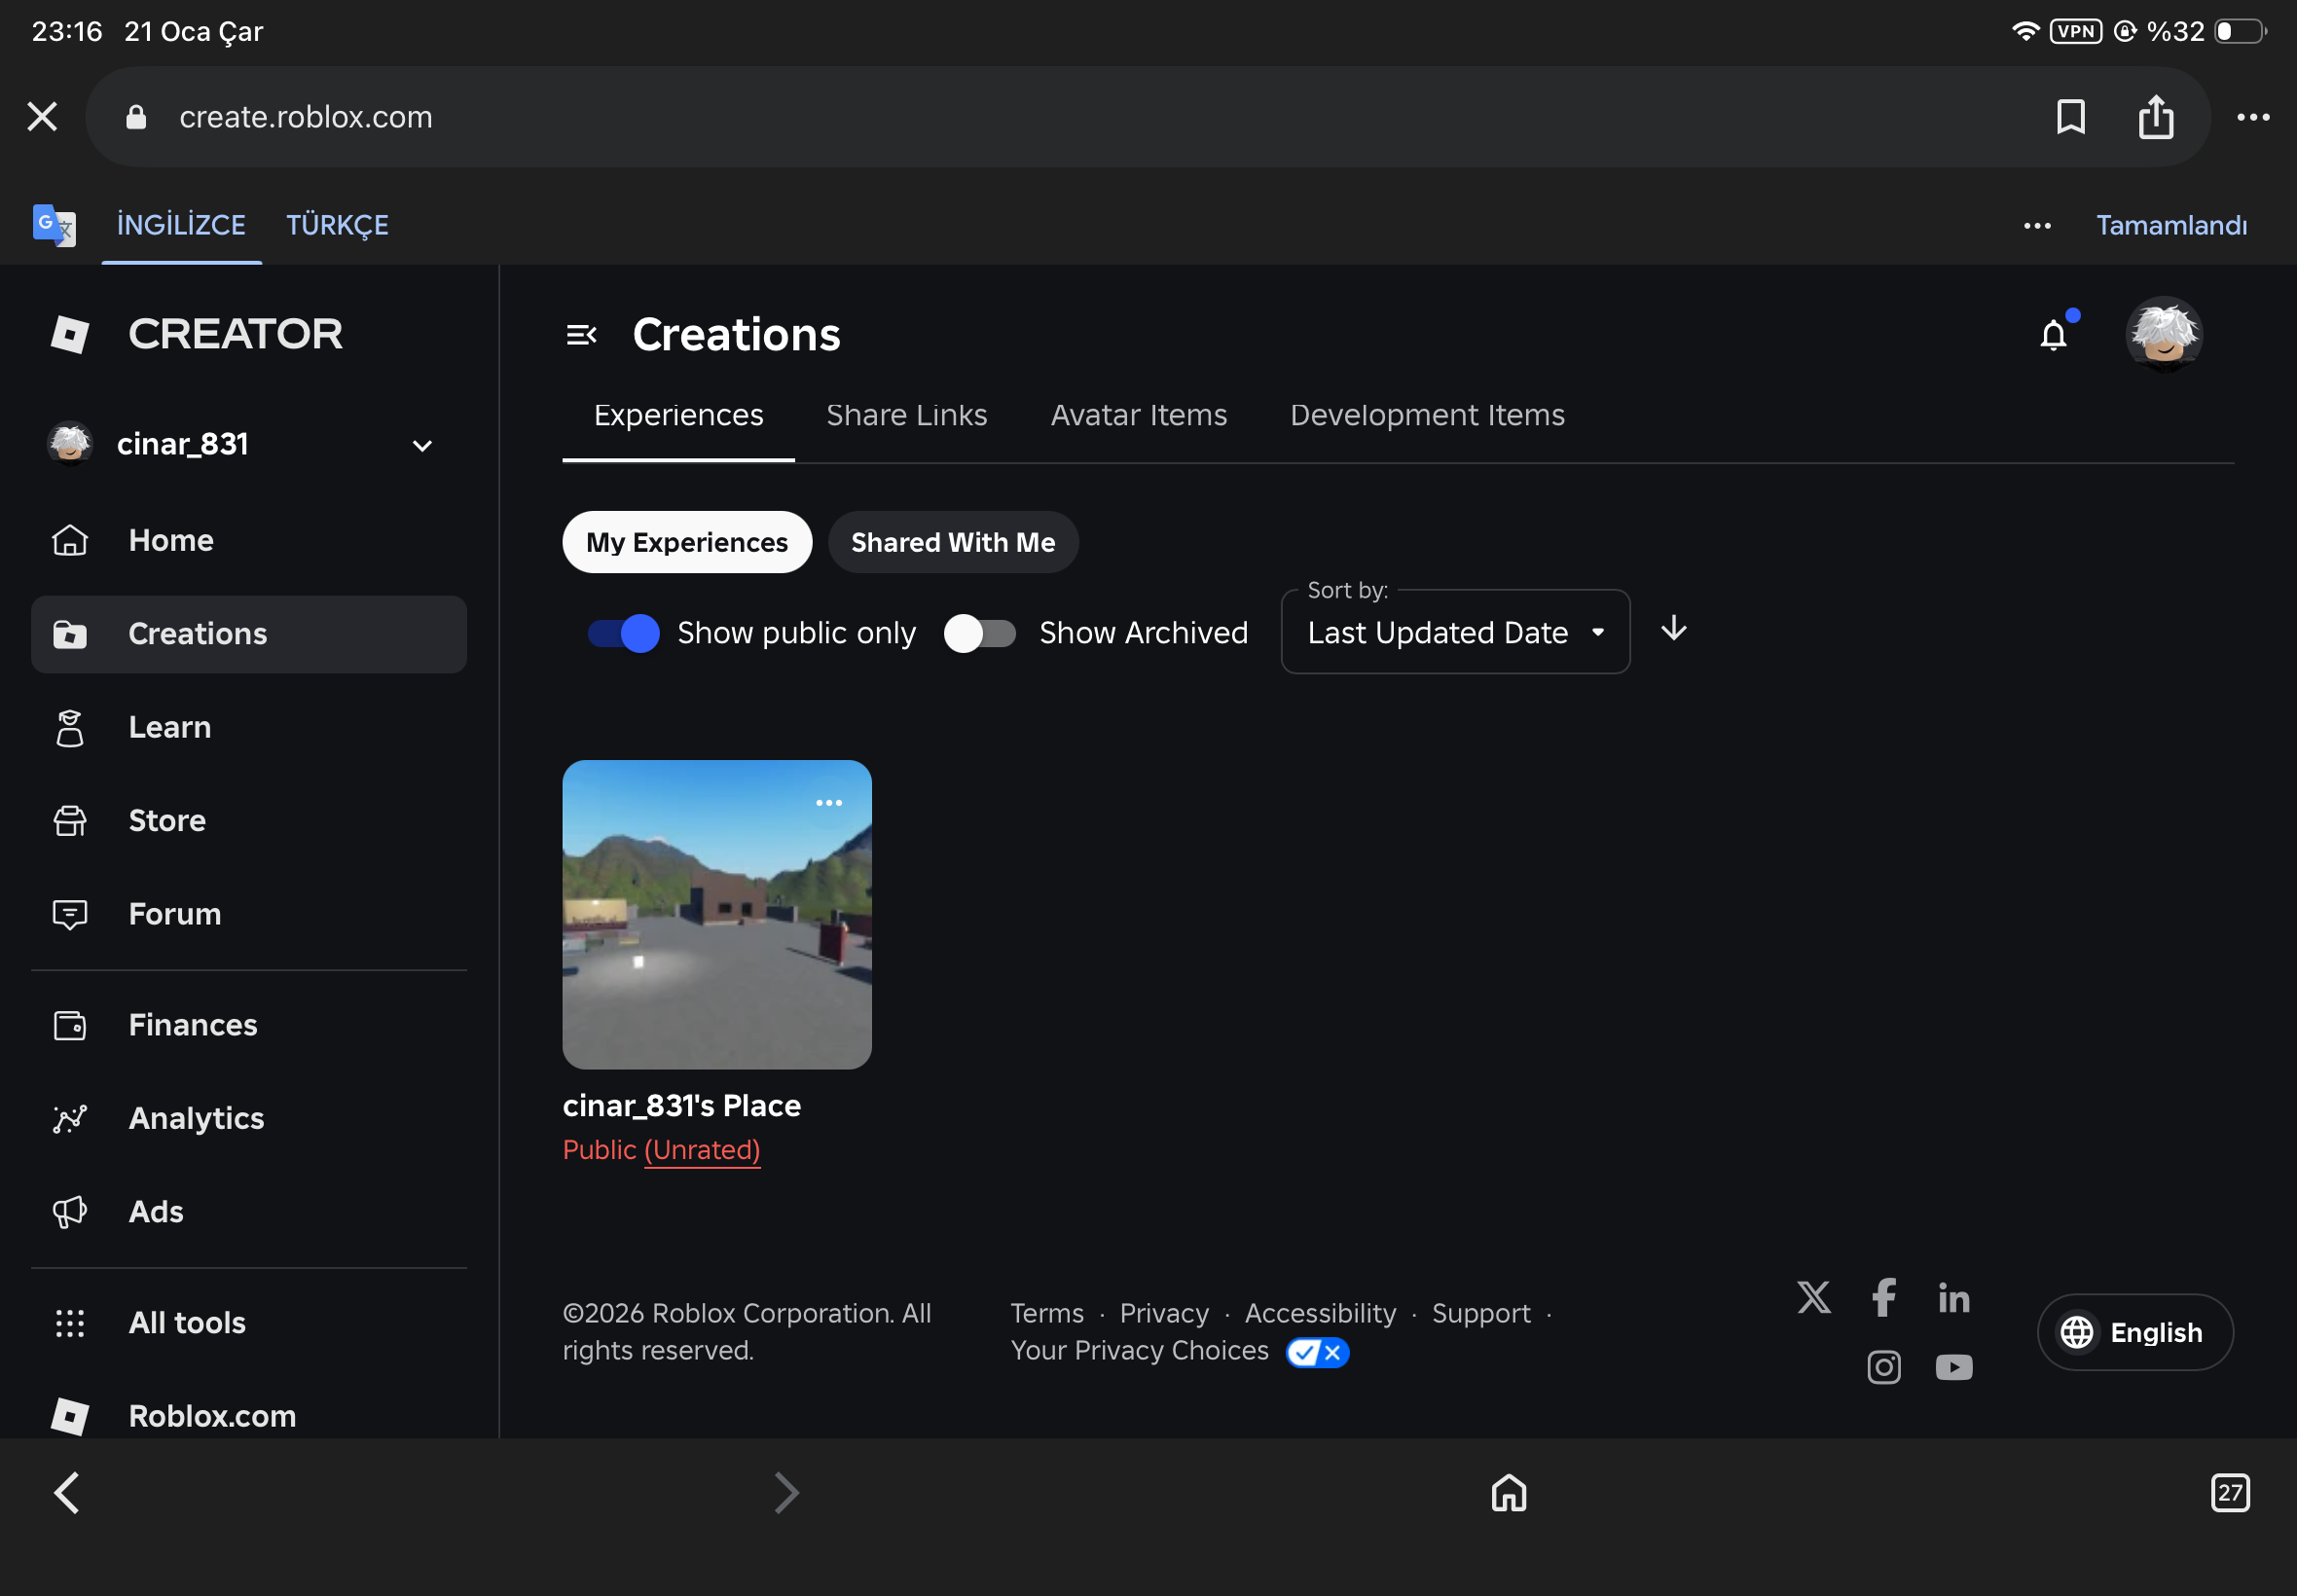Image resolution: width=2297 pixels, height=1596 pixels.
Task: Open Store in the sidebar
Action: (248, 820)
